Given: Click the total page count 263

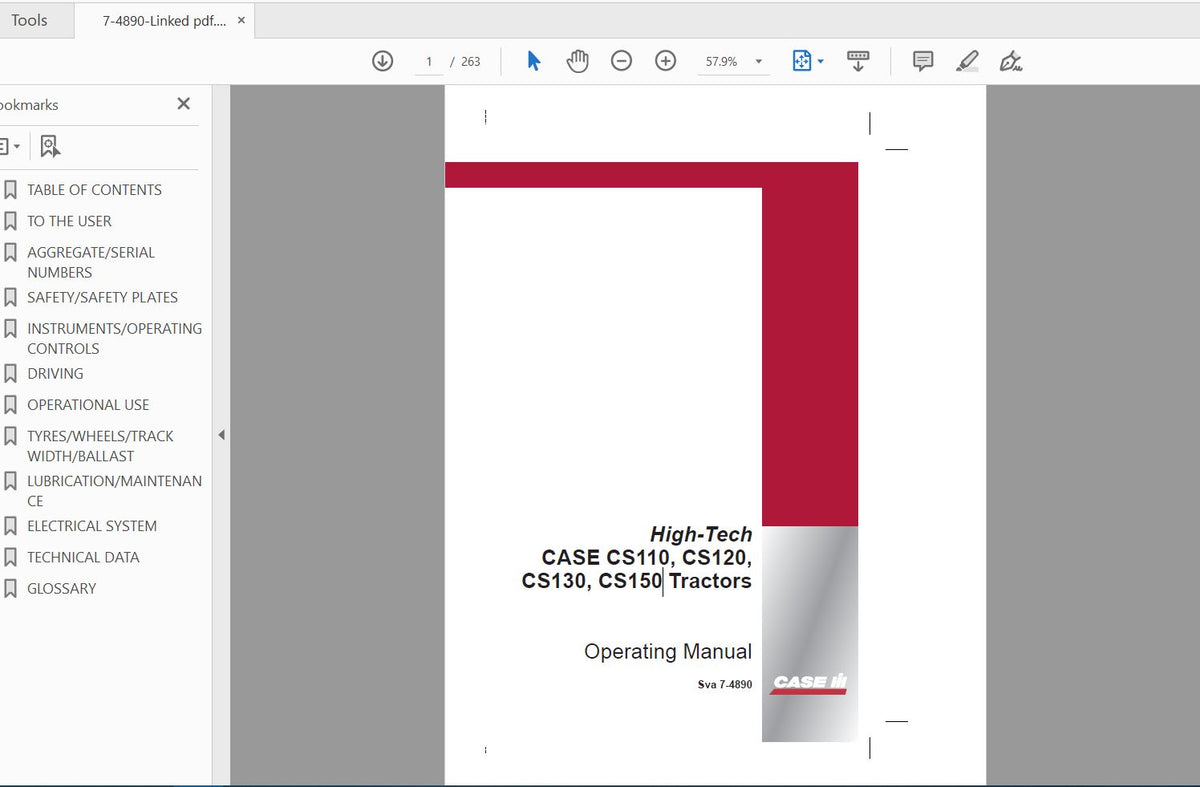Looking at the screenshot, I should [471, 62].
